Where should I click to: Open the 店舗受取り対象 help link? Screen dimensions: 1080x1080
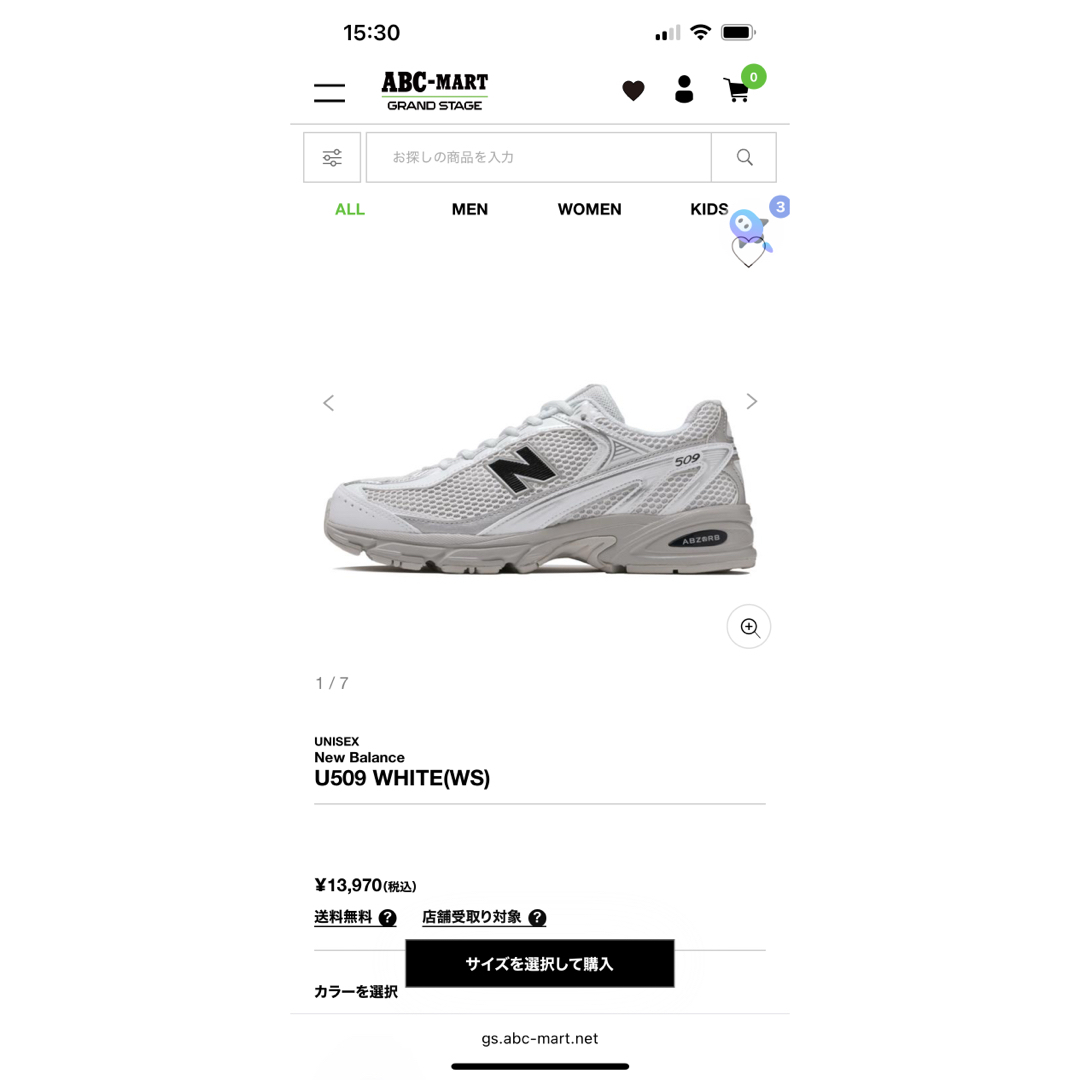pos(484,917)
